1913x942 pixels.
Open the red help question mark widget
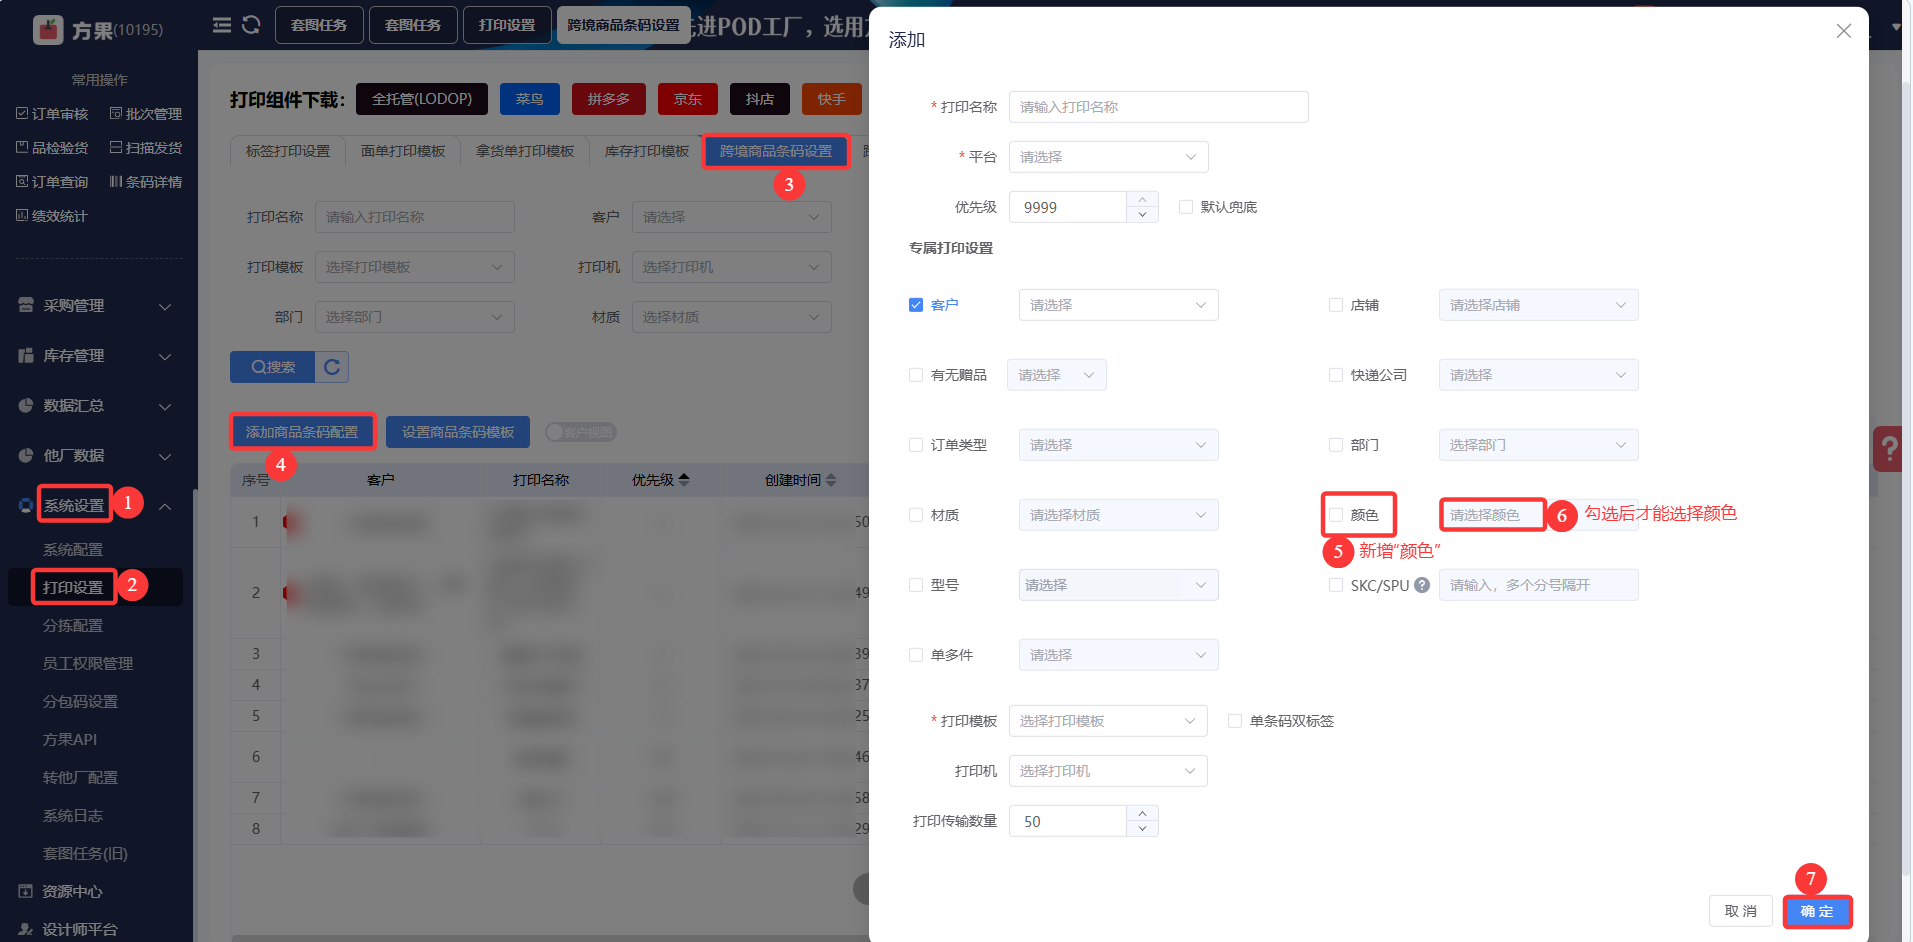point(1889,449)
